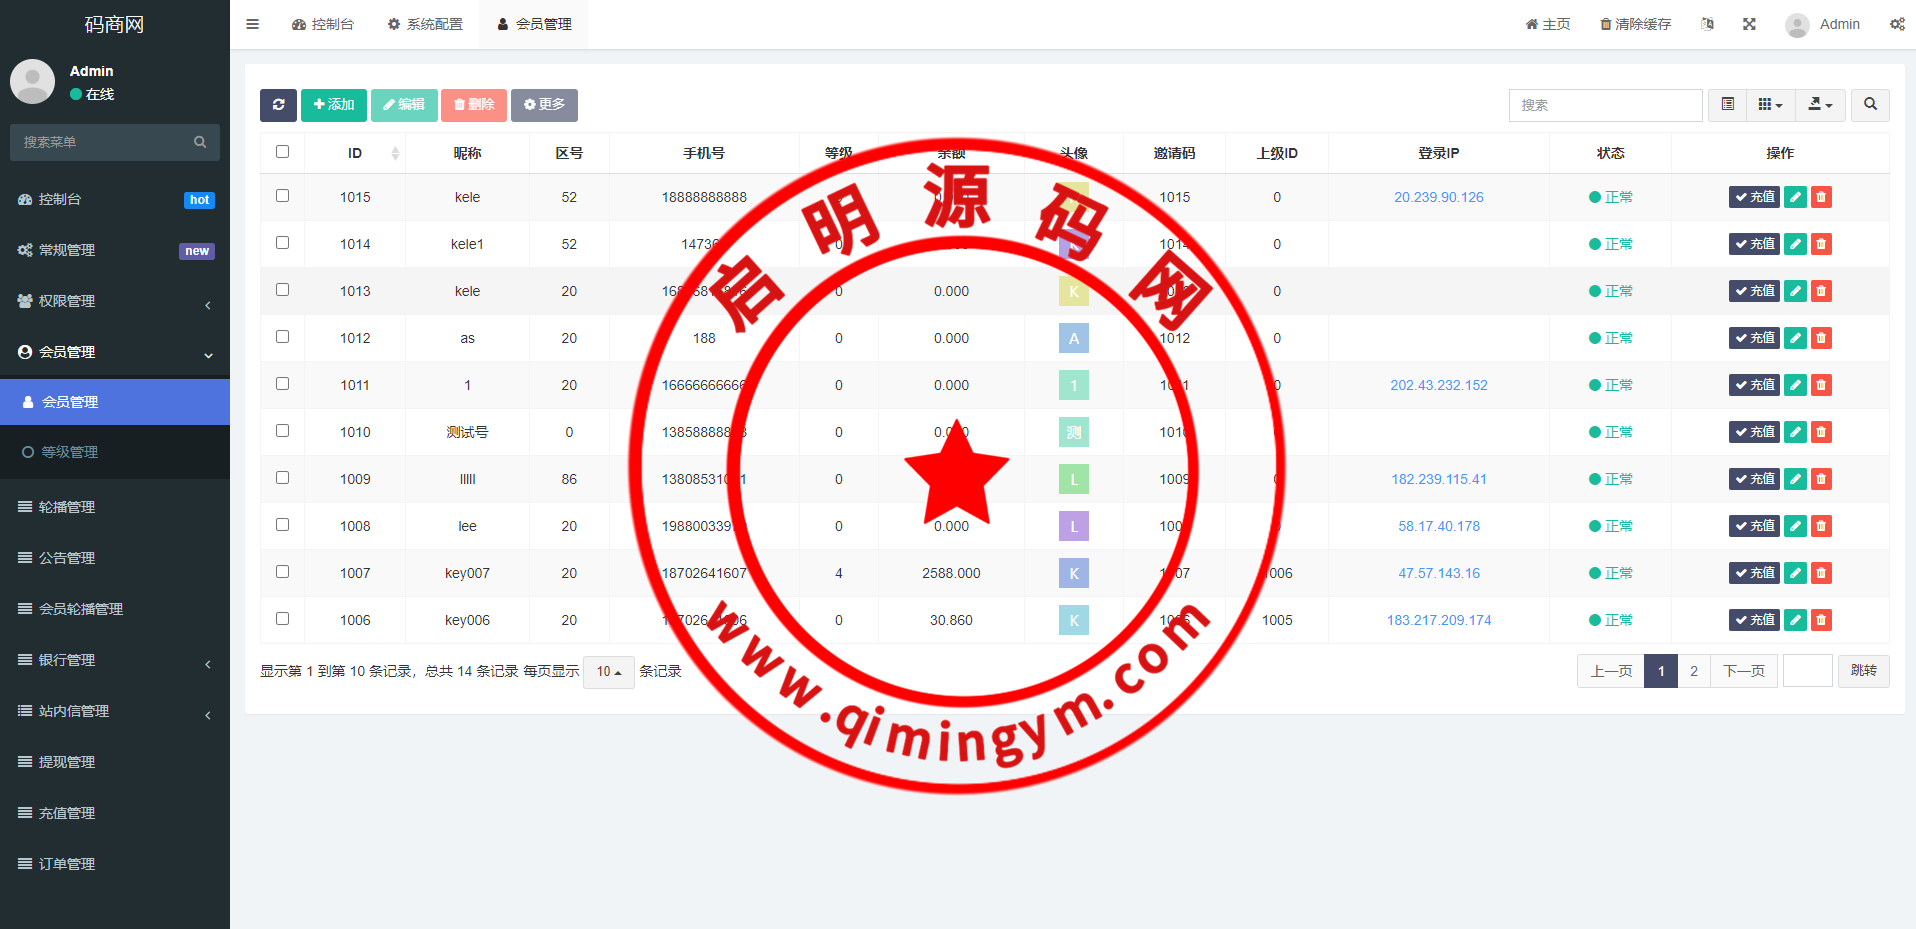Click red delete trash for member 1006
Viewport: 1916px width, 929px height.
pos(1821,620)
